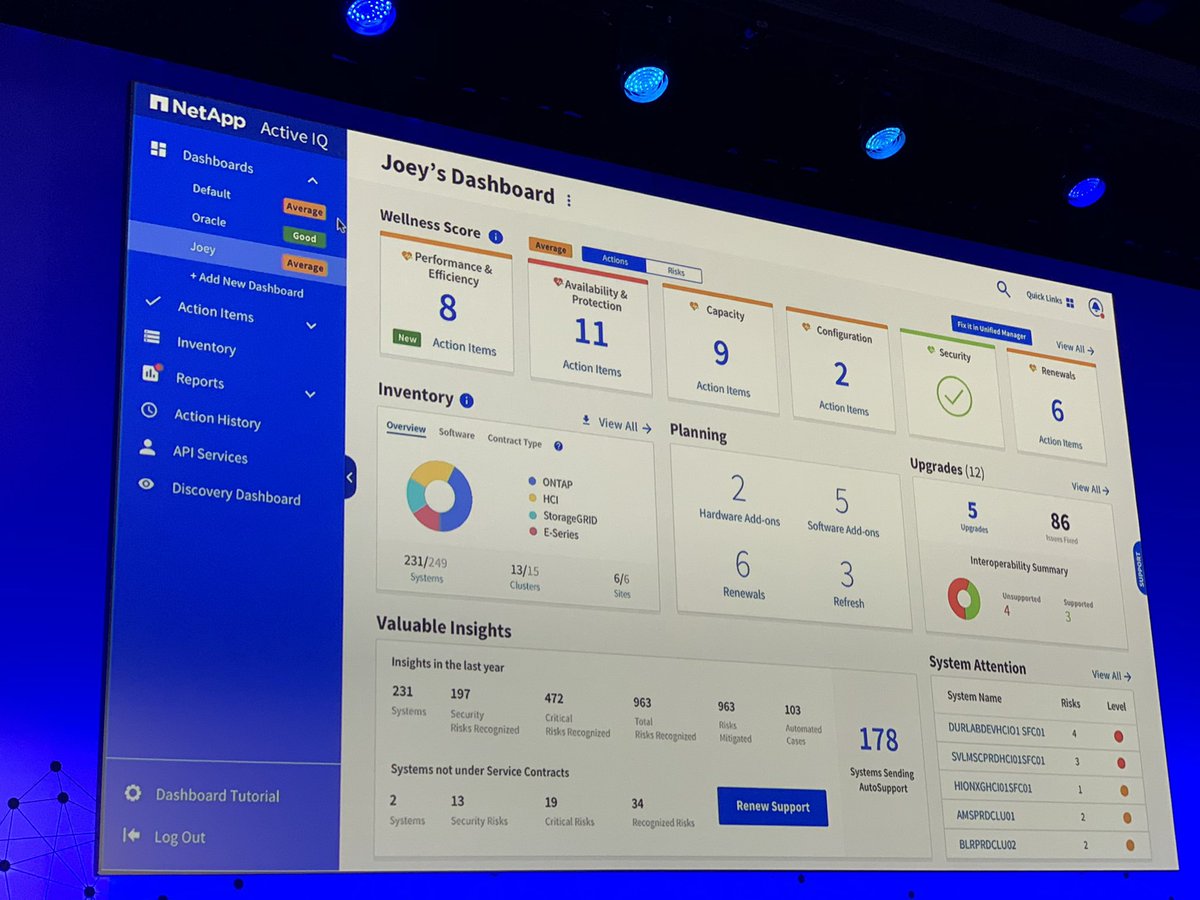1200x900 pixels.
Task: Switch the Wellness toggle to Risks
Action: click(674, 271)
